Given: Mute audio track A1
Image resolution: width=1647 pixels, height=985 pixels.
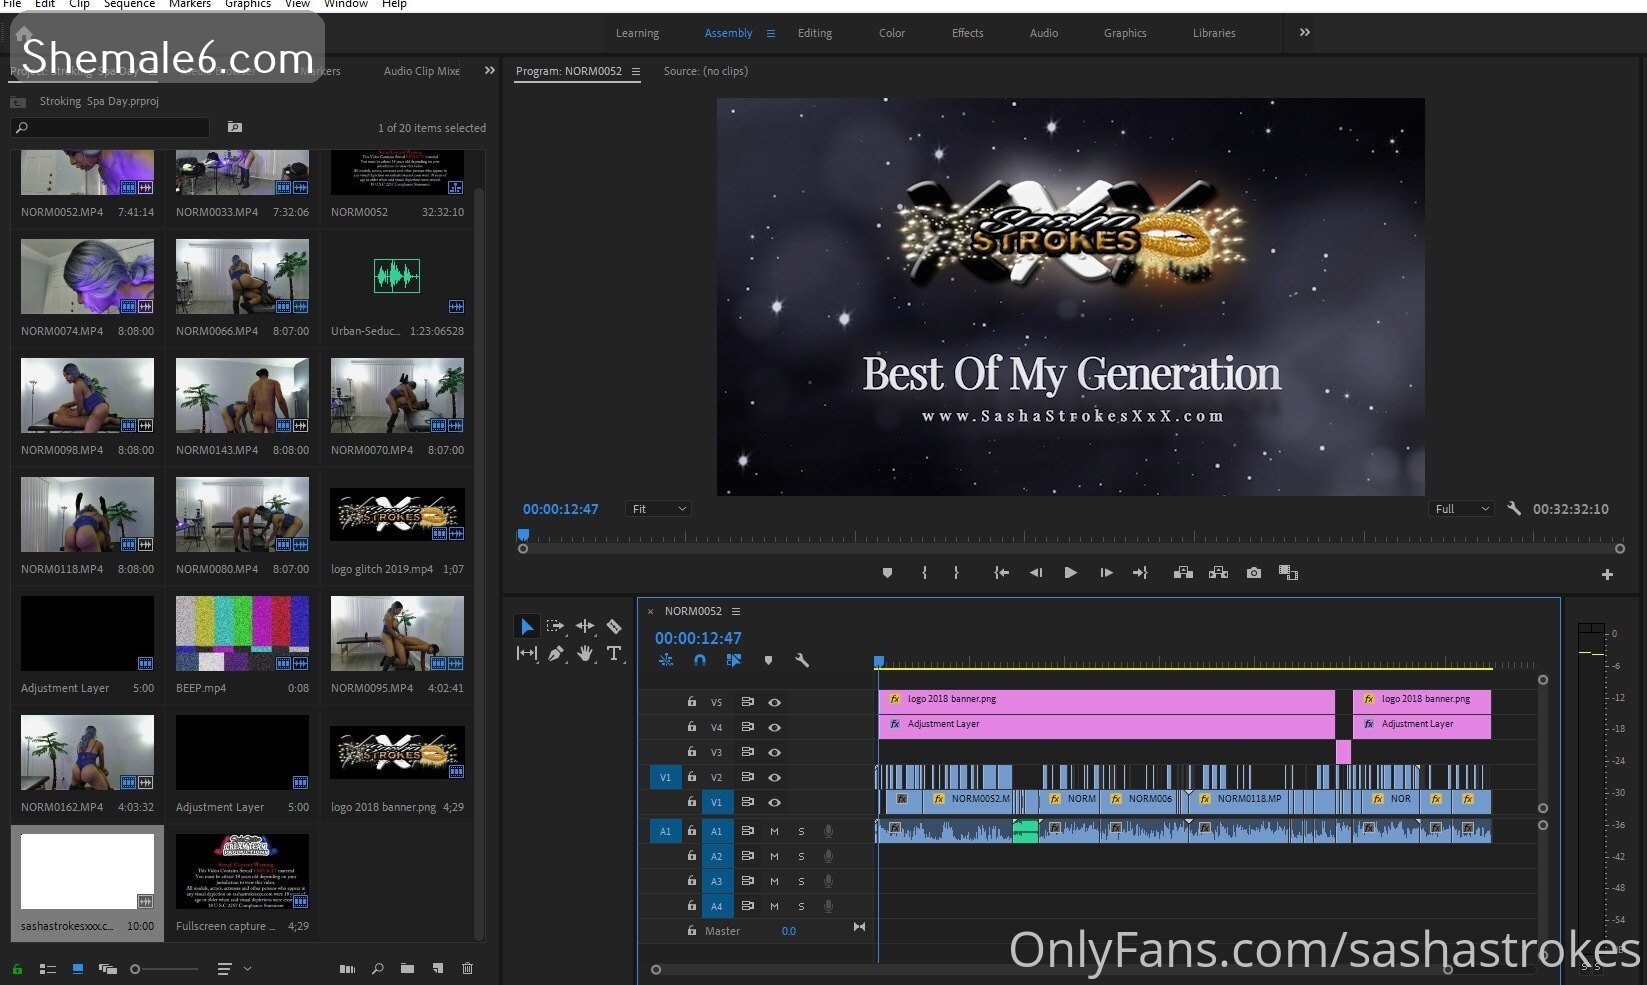Looking at the screenshot, I should click(x=774, y=831).
